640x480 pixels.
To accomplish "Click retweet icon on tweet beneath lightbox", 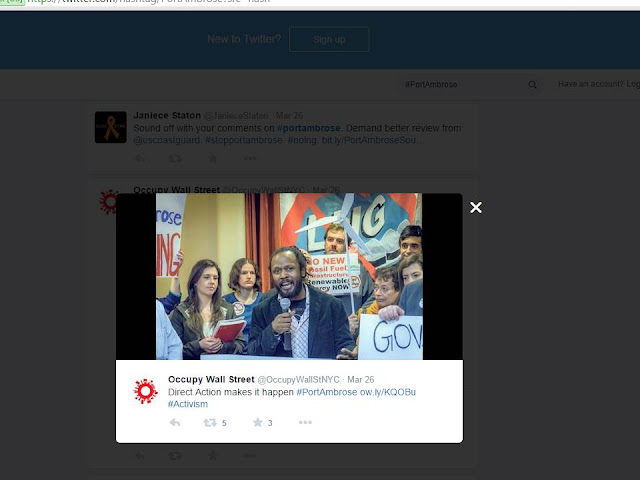I will (x=176, y=456).
